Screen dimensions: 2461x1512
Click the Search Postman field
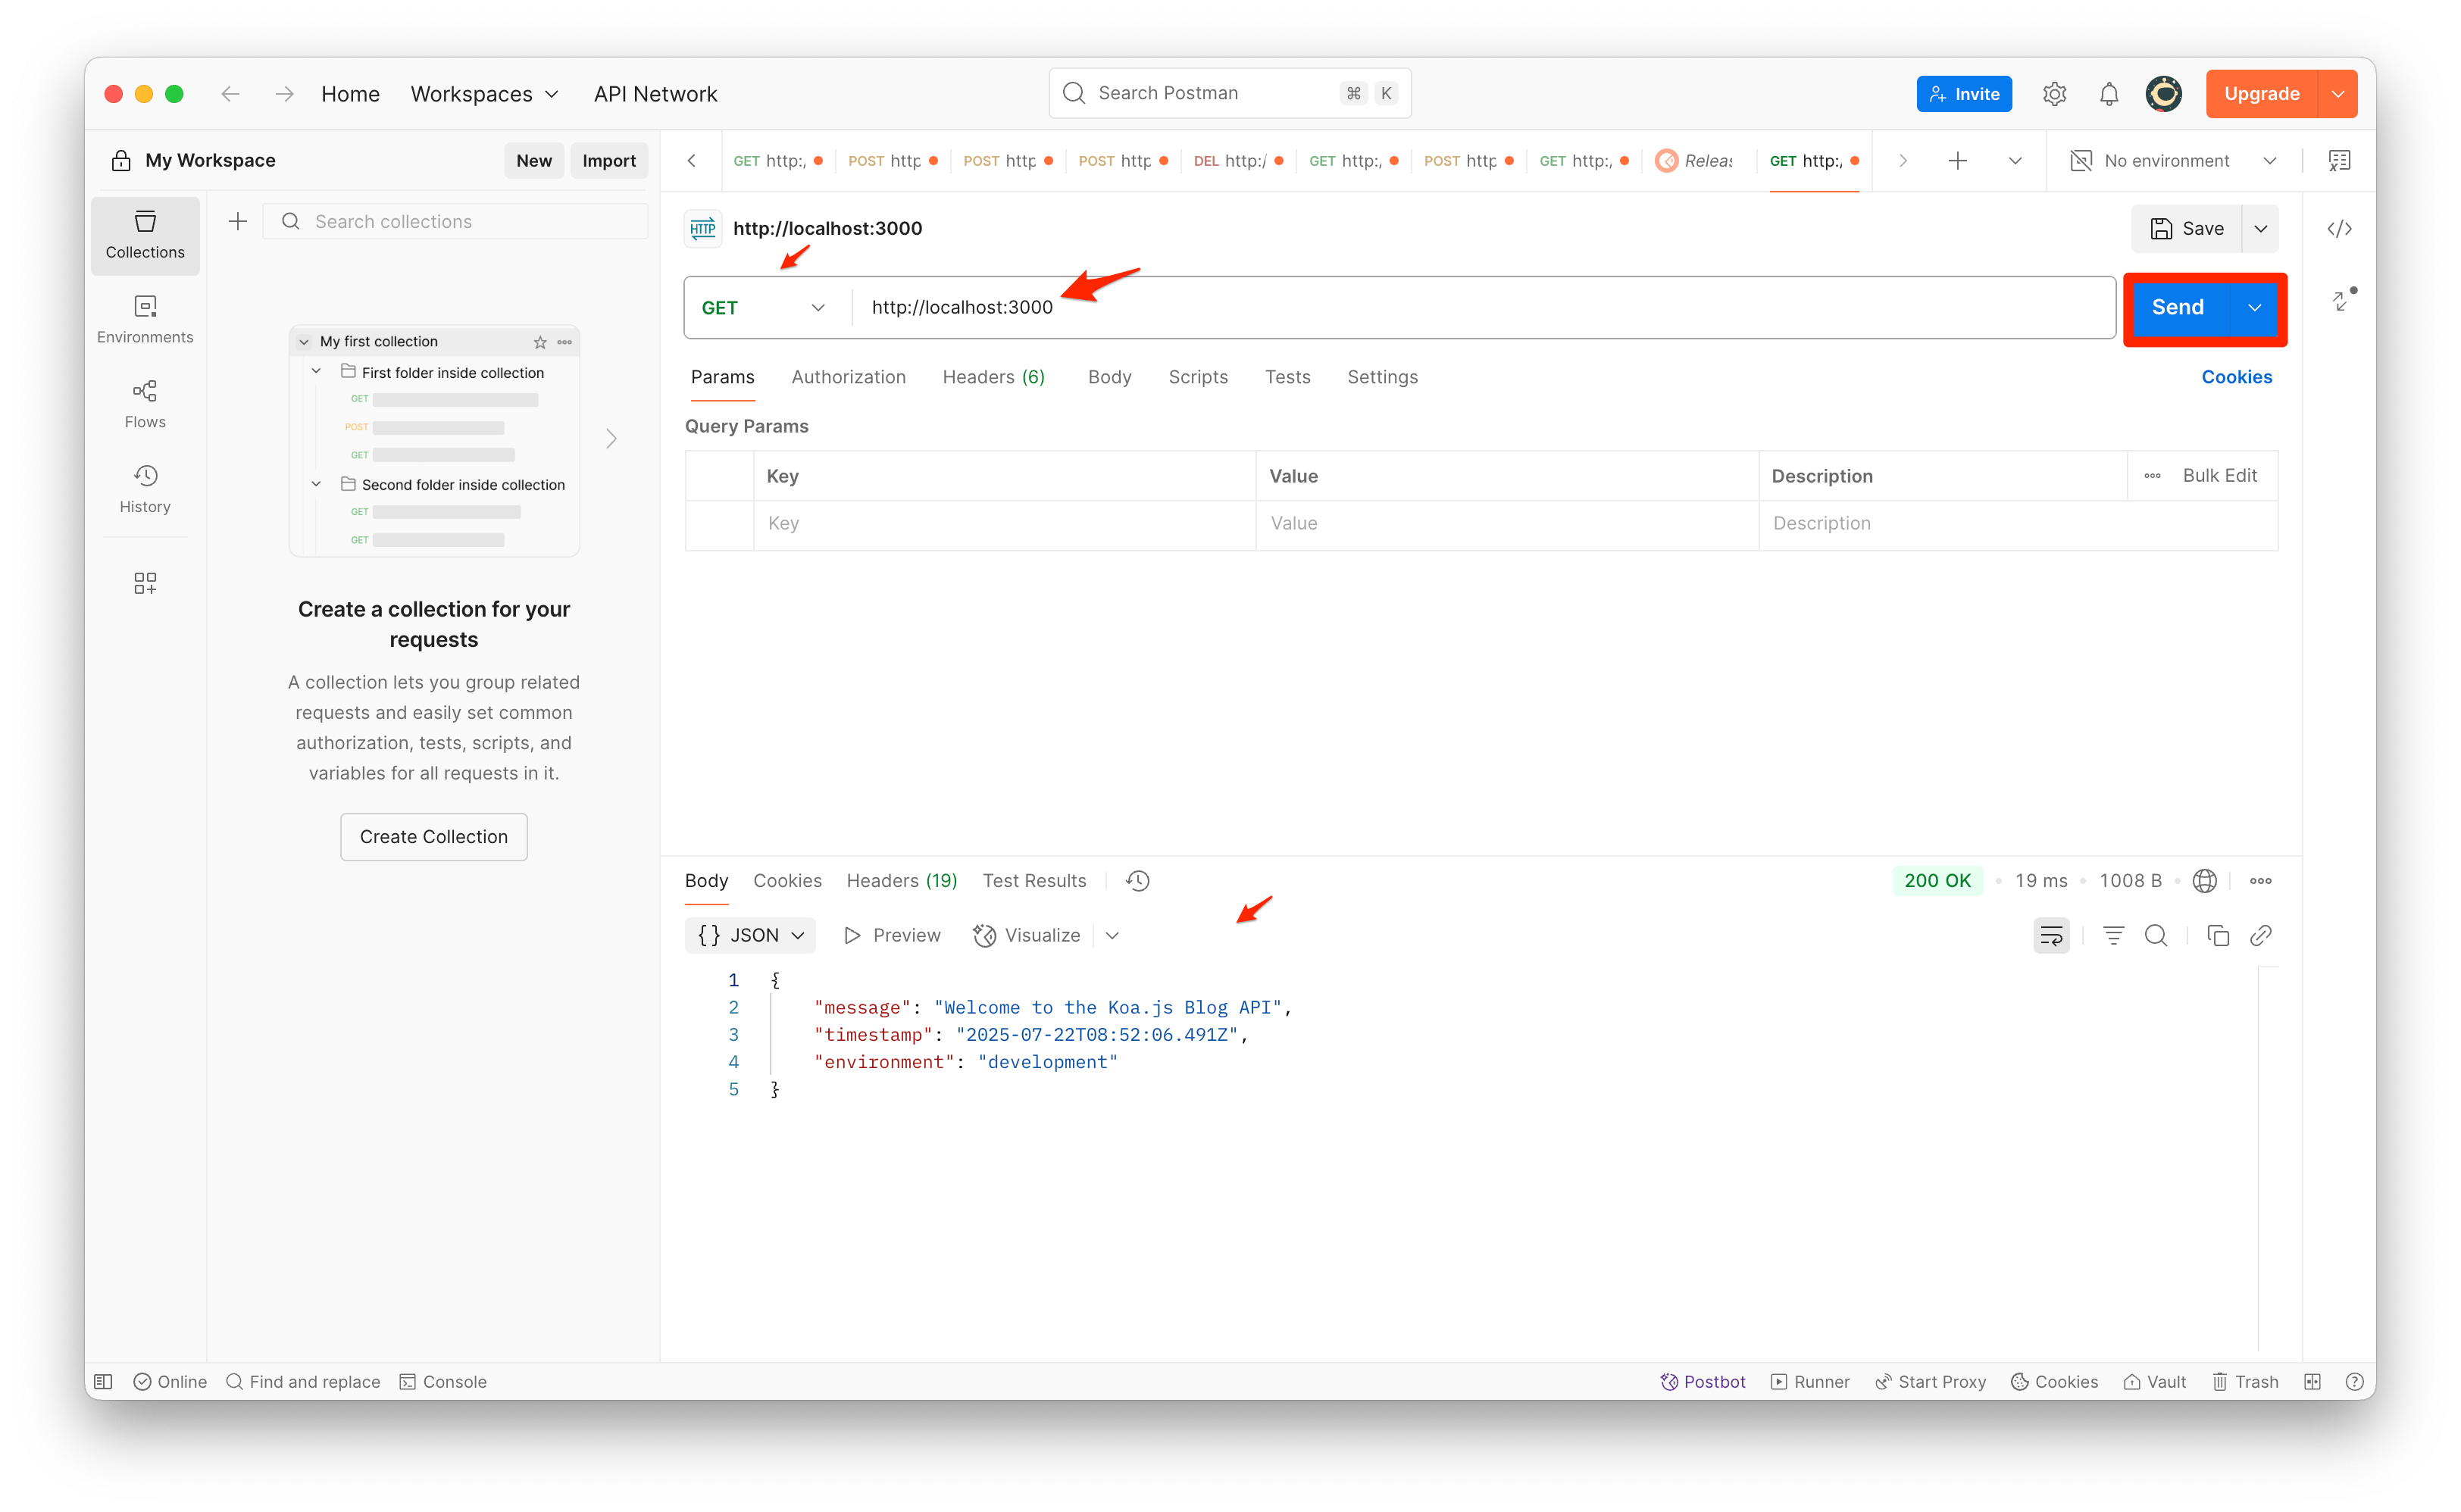pos(1230,94)
